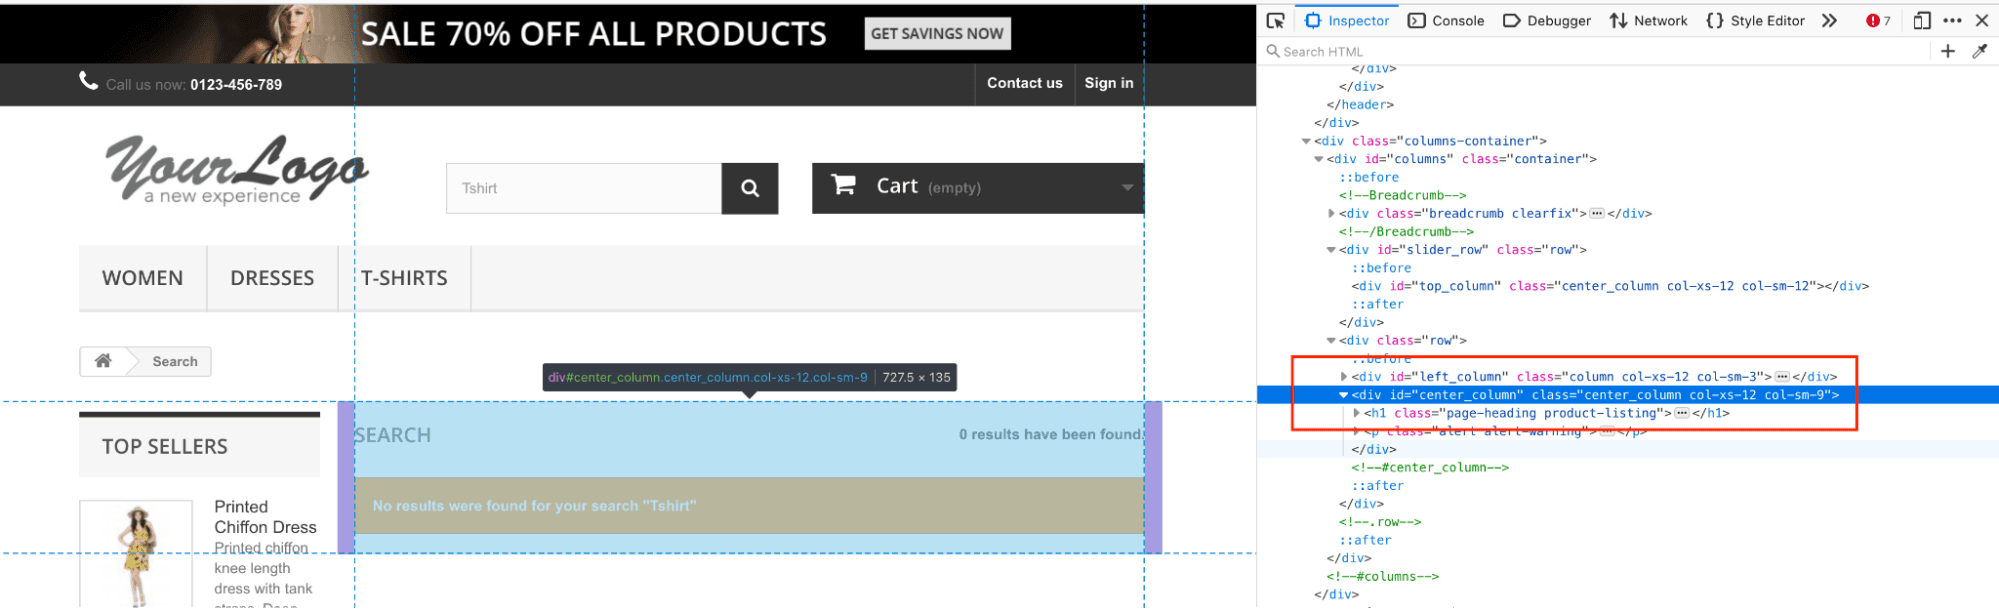Click the eyedropper color picker icon
The width and height of the screenshot is (1999, 609).
tap(1979, 52)
